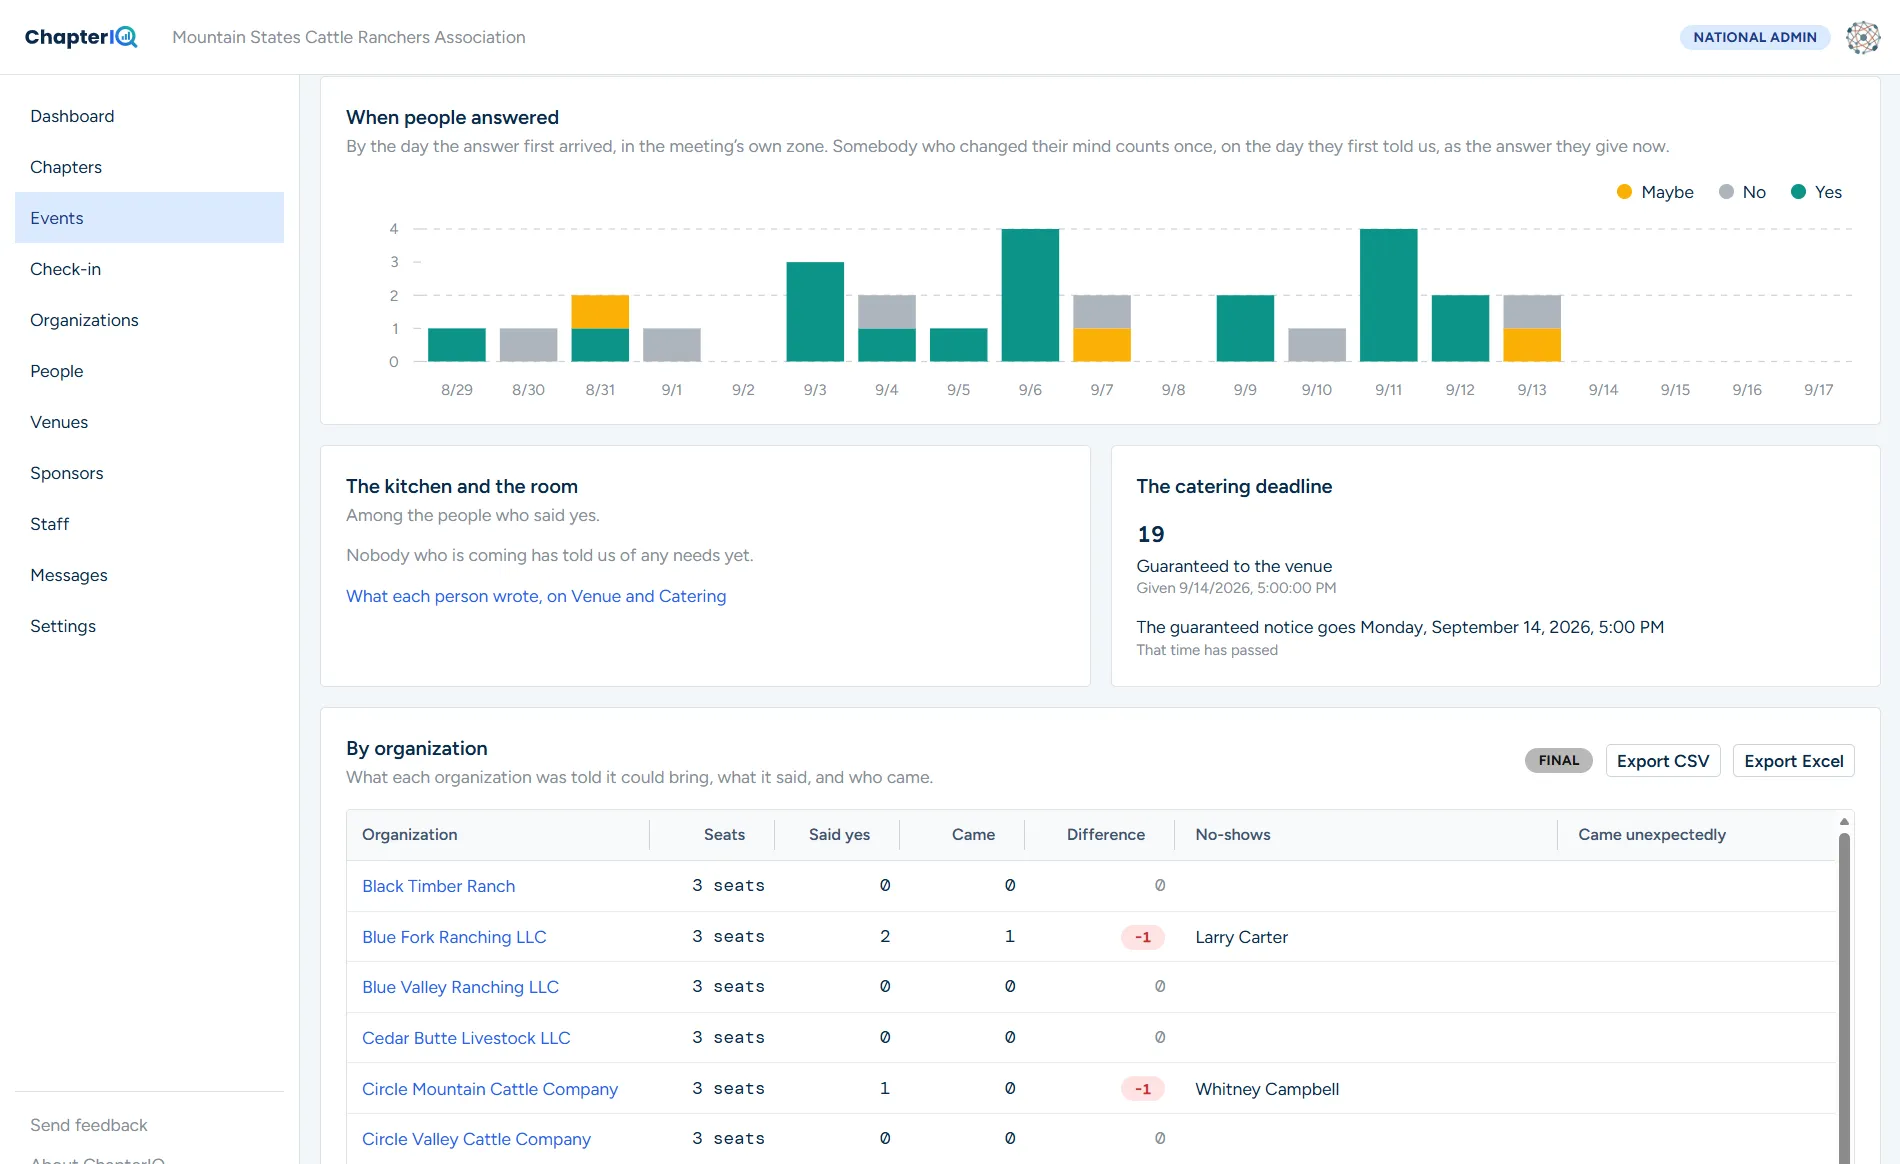Viewport: 1900px width, 1164px height.
Task: Open Messages in sidebar
Action: tap(149, 575)
